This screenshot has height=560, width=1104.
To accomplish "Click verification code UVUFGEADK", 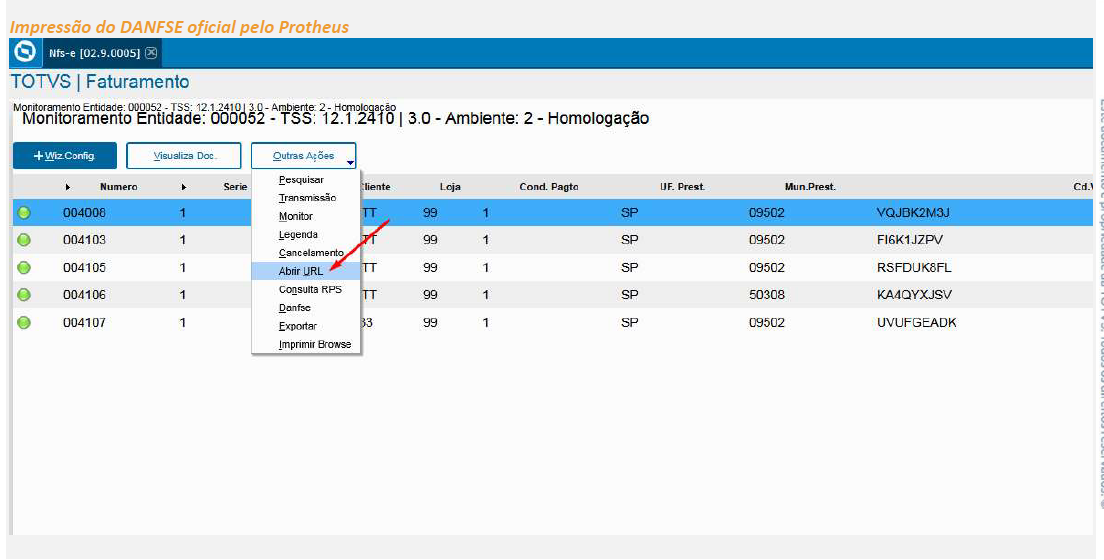I will [x=917, y=323].
